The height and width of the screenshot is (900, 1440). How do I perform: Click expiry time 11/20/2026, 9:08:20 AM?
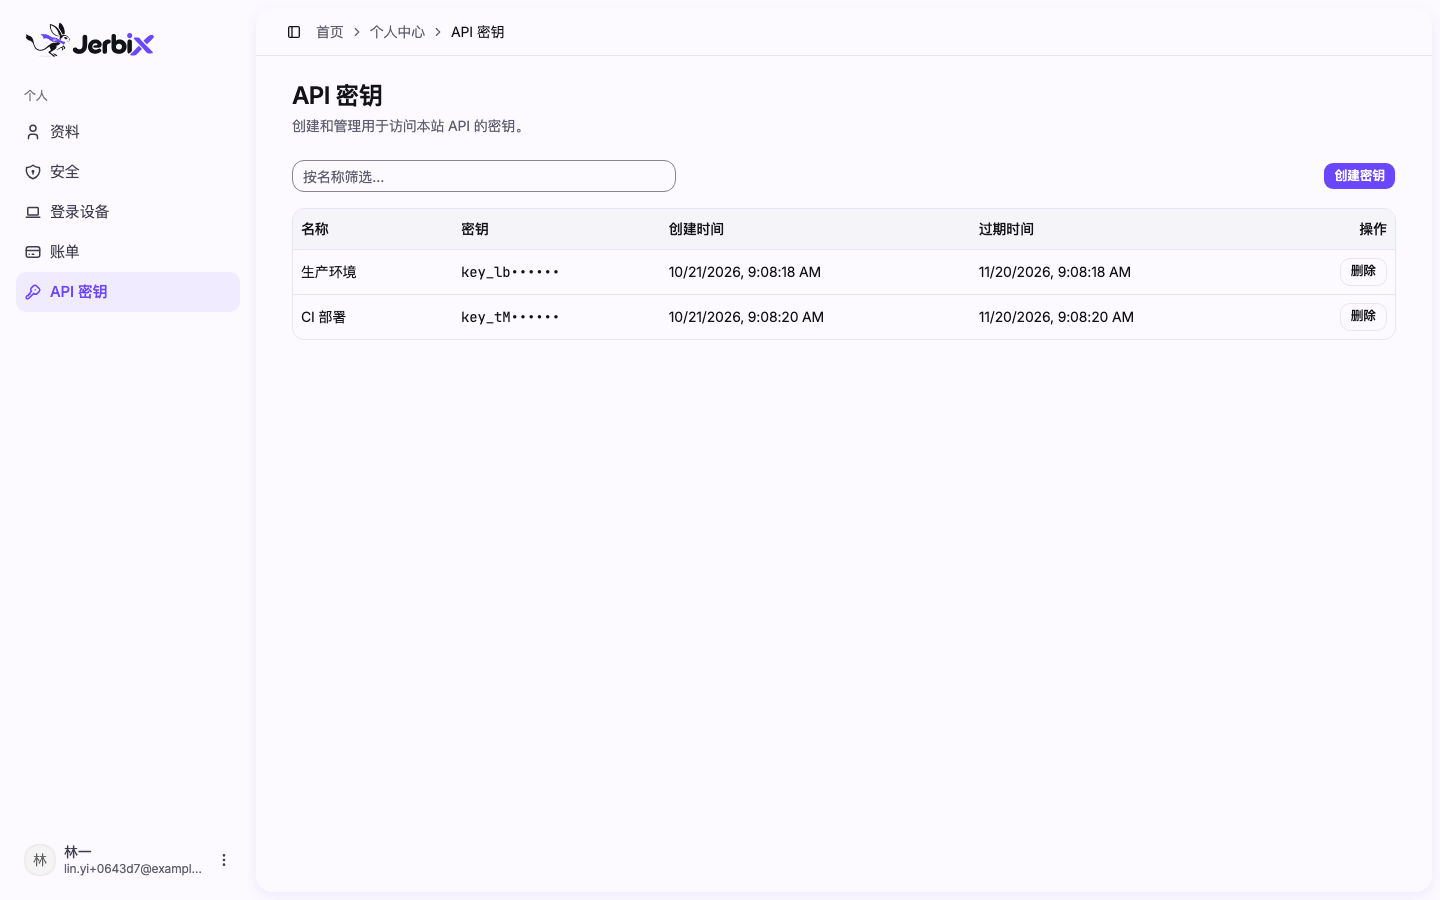click(x=1056, y=317)
